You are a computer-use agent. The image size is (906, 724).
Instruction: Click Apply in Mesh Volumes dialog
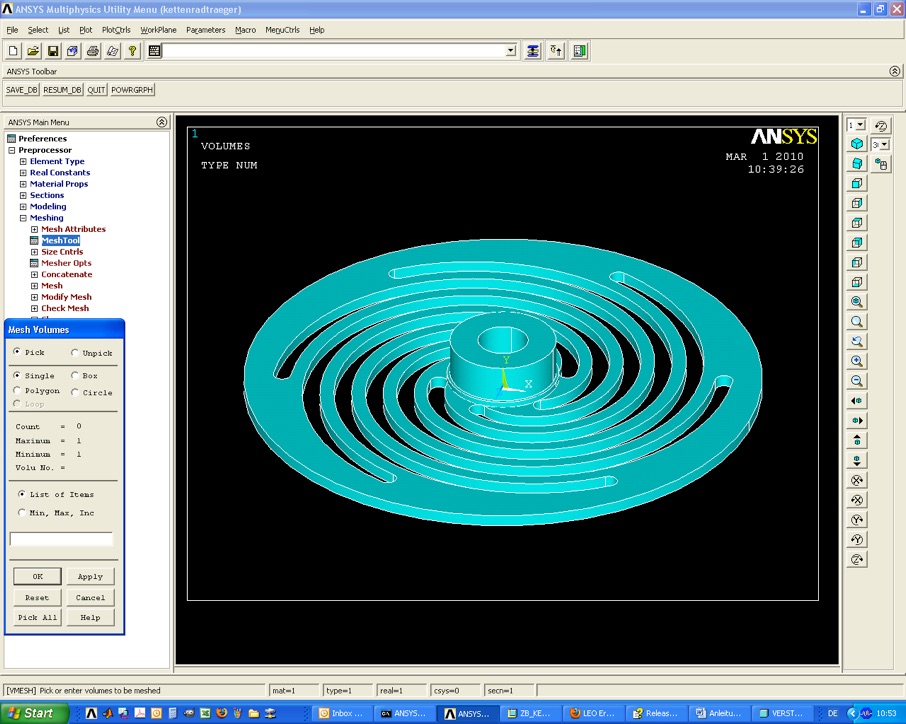click(90, 576)
